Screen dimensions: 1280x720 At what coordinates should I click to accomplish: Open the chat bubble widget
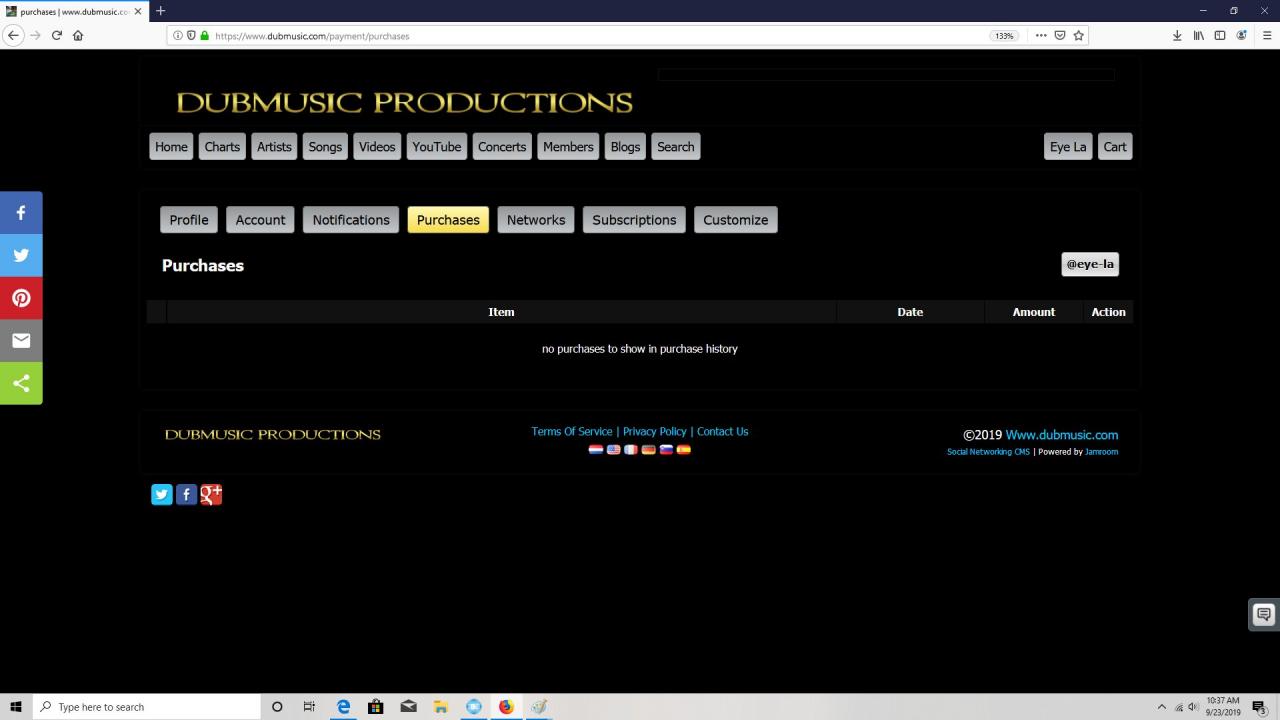tap(1264, 614)
